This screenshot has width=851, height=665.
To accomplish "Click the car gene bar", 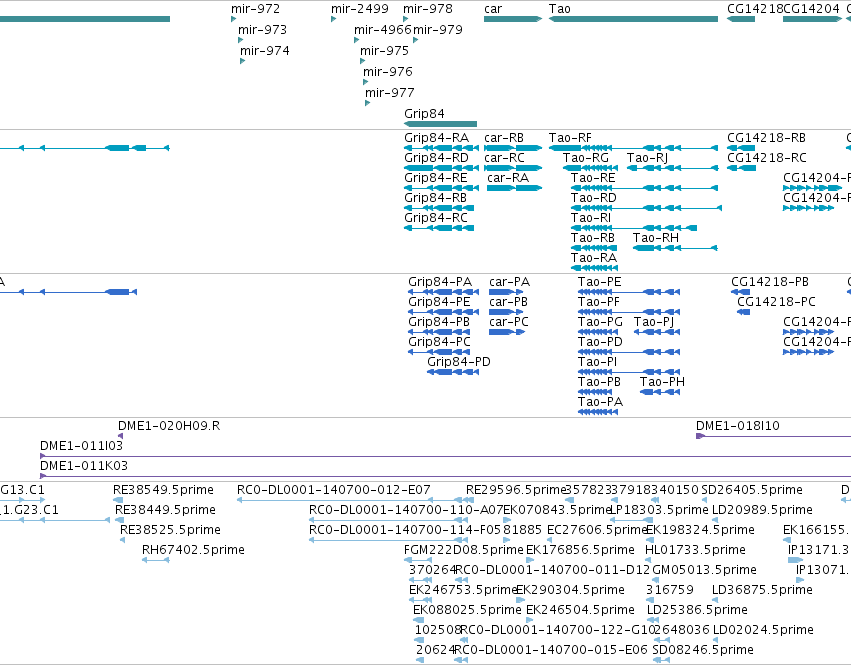I will (513, 19).
